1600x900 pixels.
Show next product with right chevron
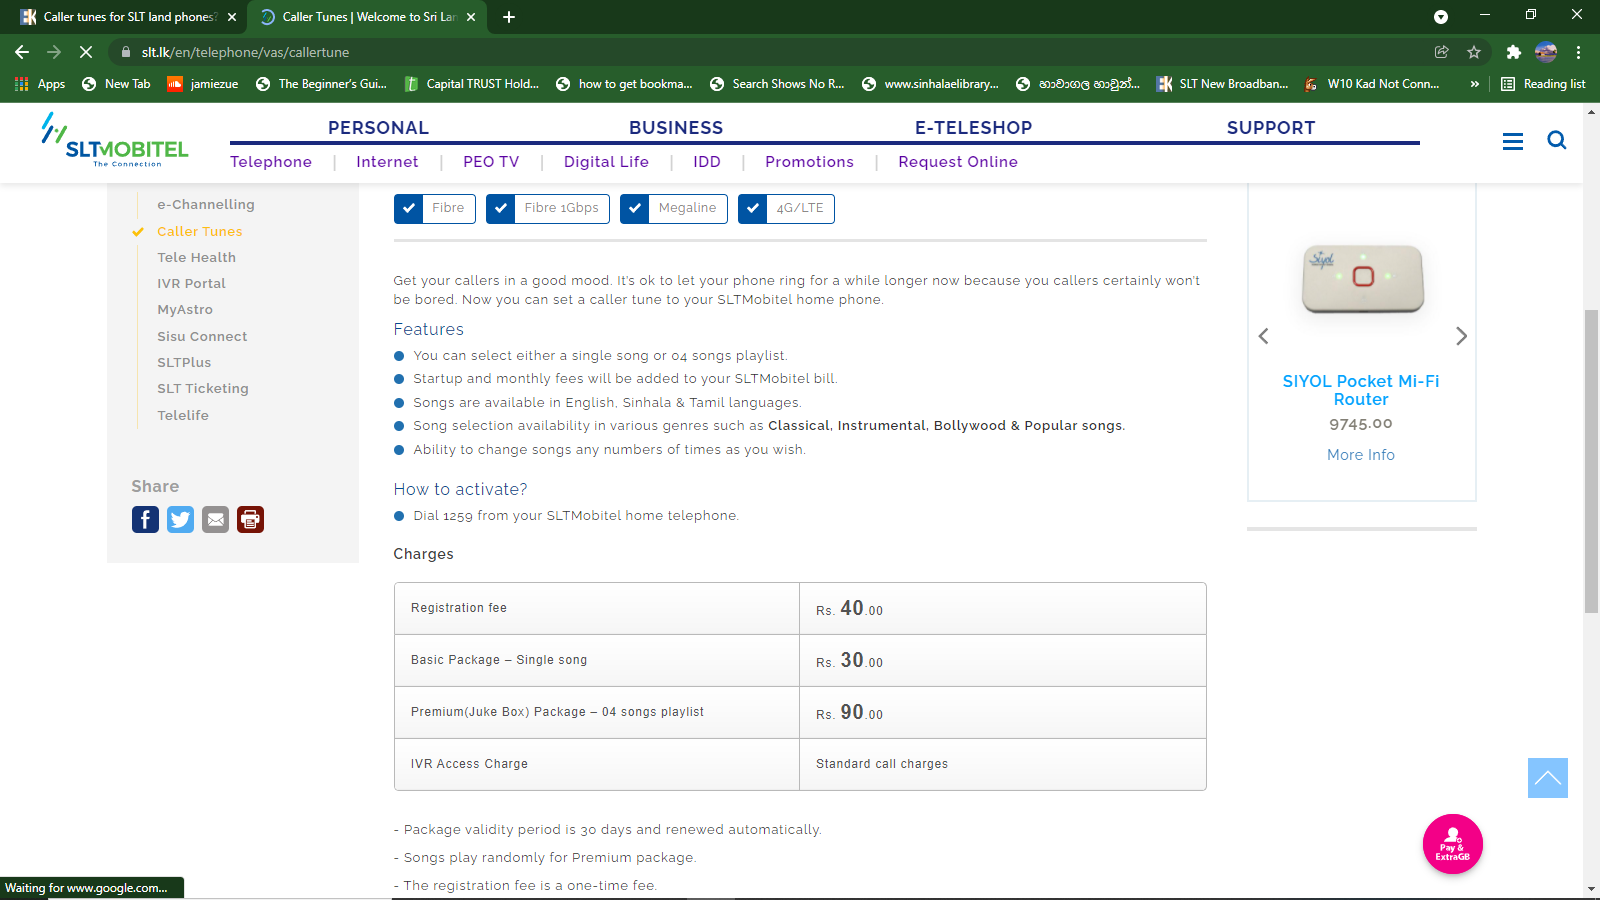[1461, 336]
